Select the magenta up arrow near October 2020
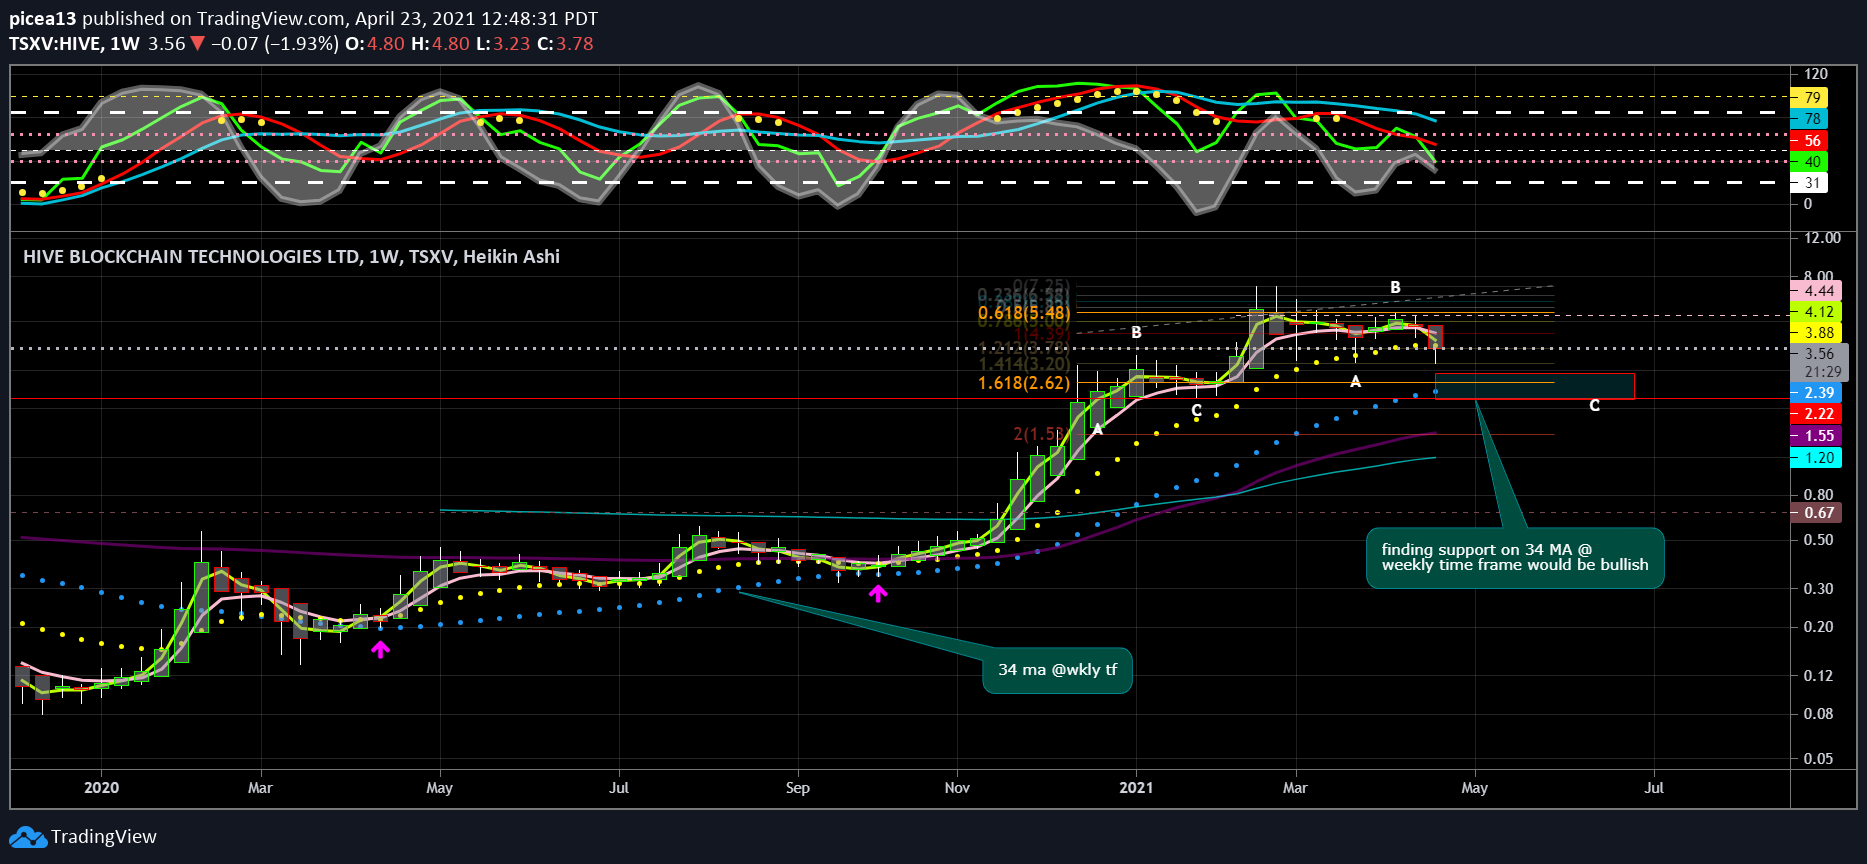This screenshot has height=864, width=1867. [877, 593]
